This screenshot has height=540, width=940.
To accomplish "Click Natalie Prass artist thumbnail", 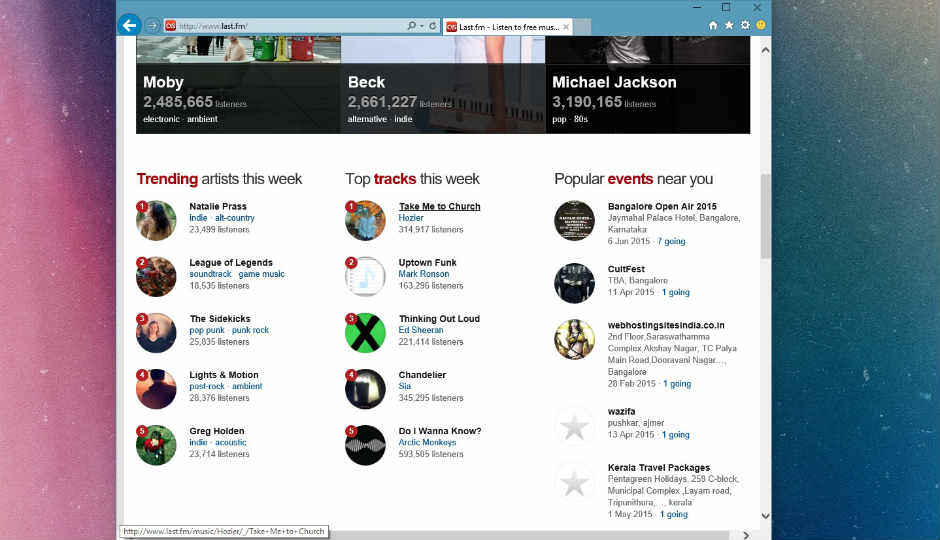I will pyautogui.click(x=156, y=221).
